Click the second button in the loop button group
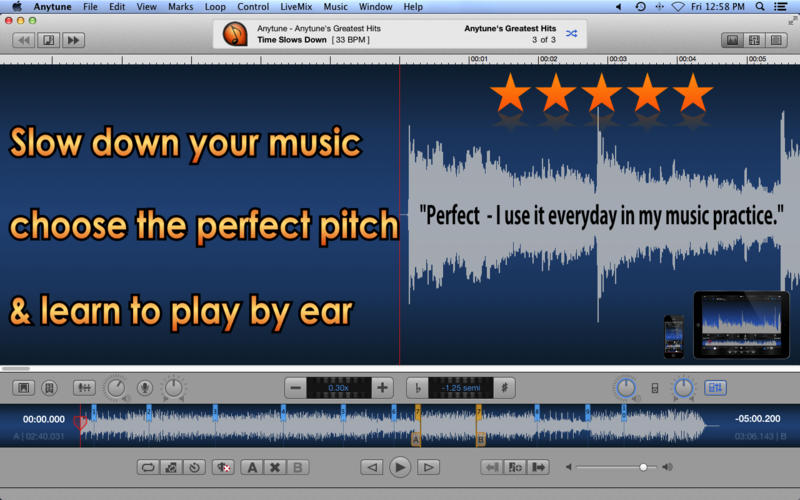This screenshot has width=800, height=500. [171, 467]
